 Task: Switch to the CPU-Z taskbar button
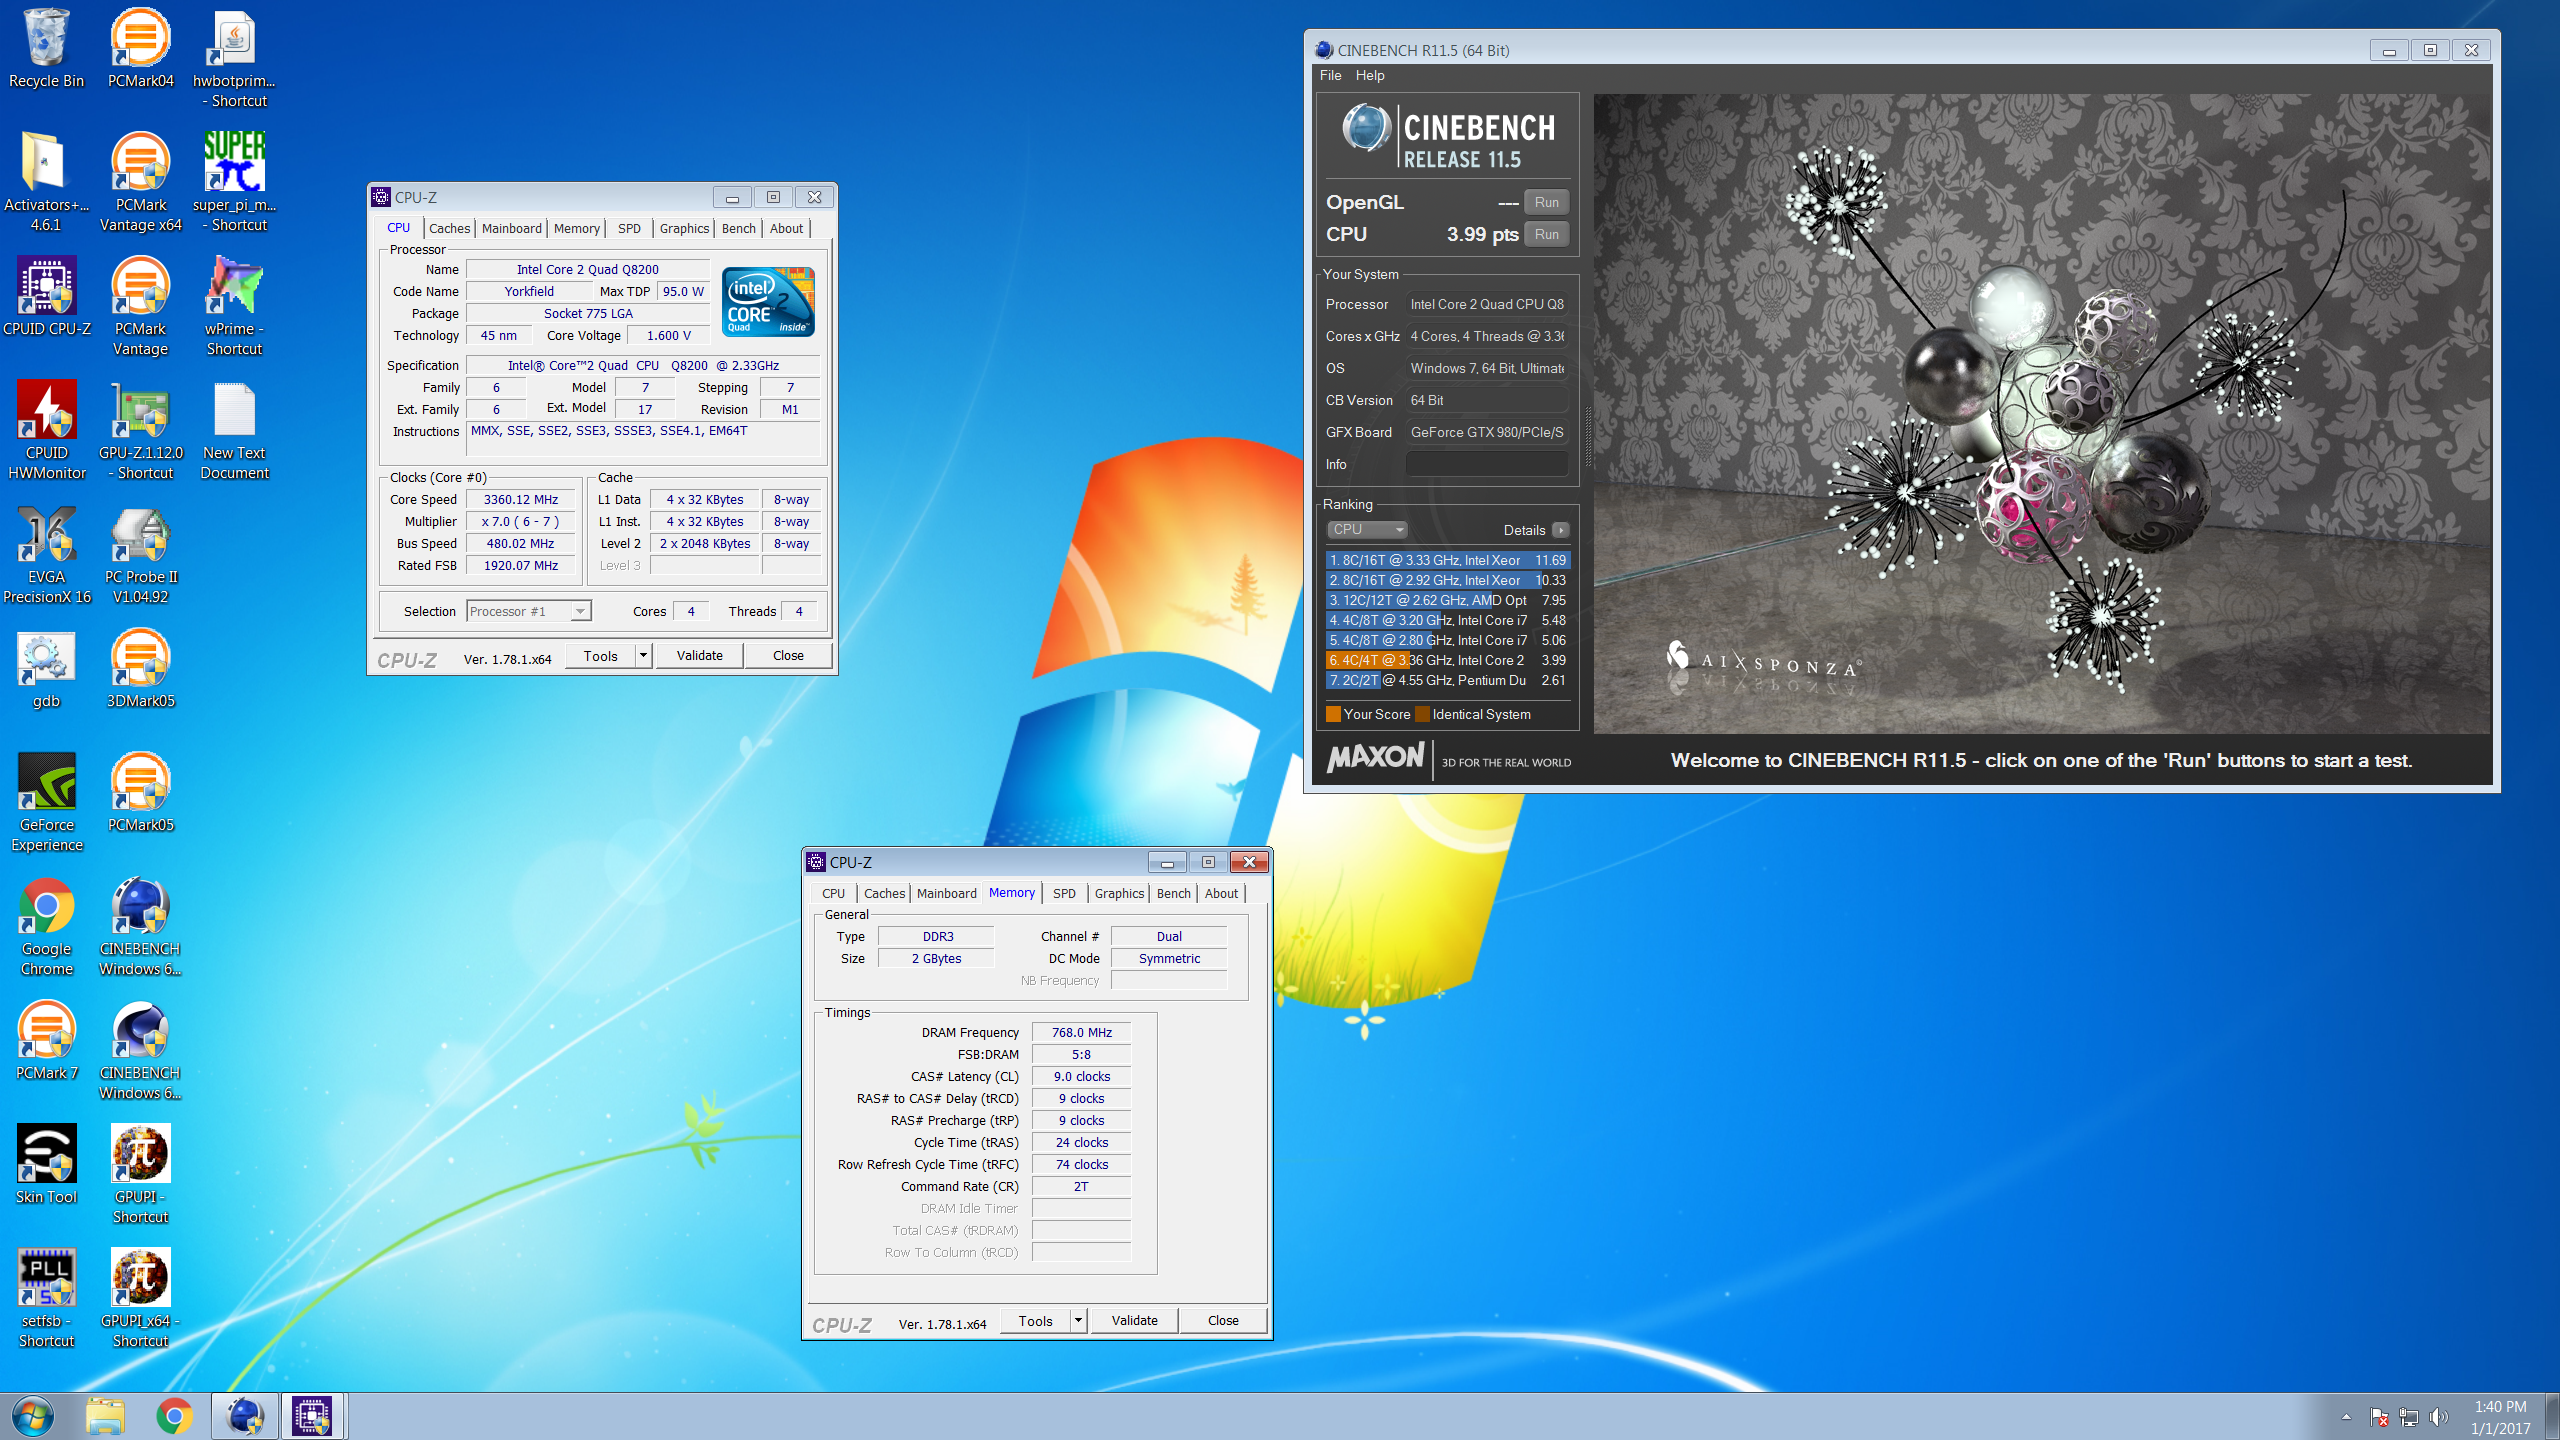point(312,1416)
